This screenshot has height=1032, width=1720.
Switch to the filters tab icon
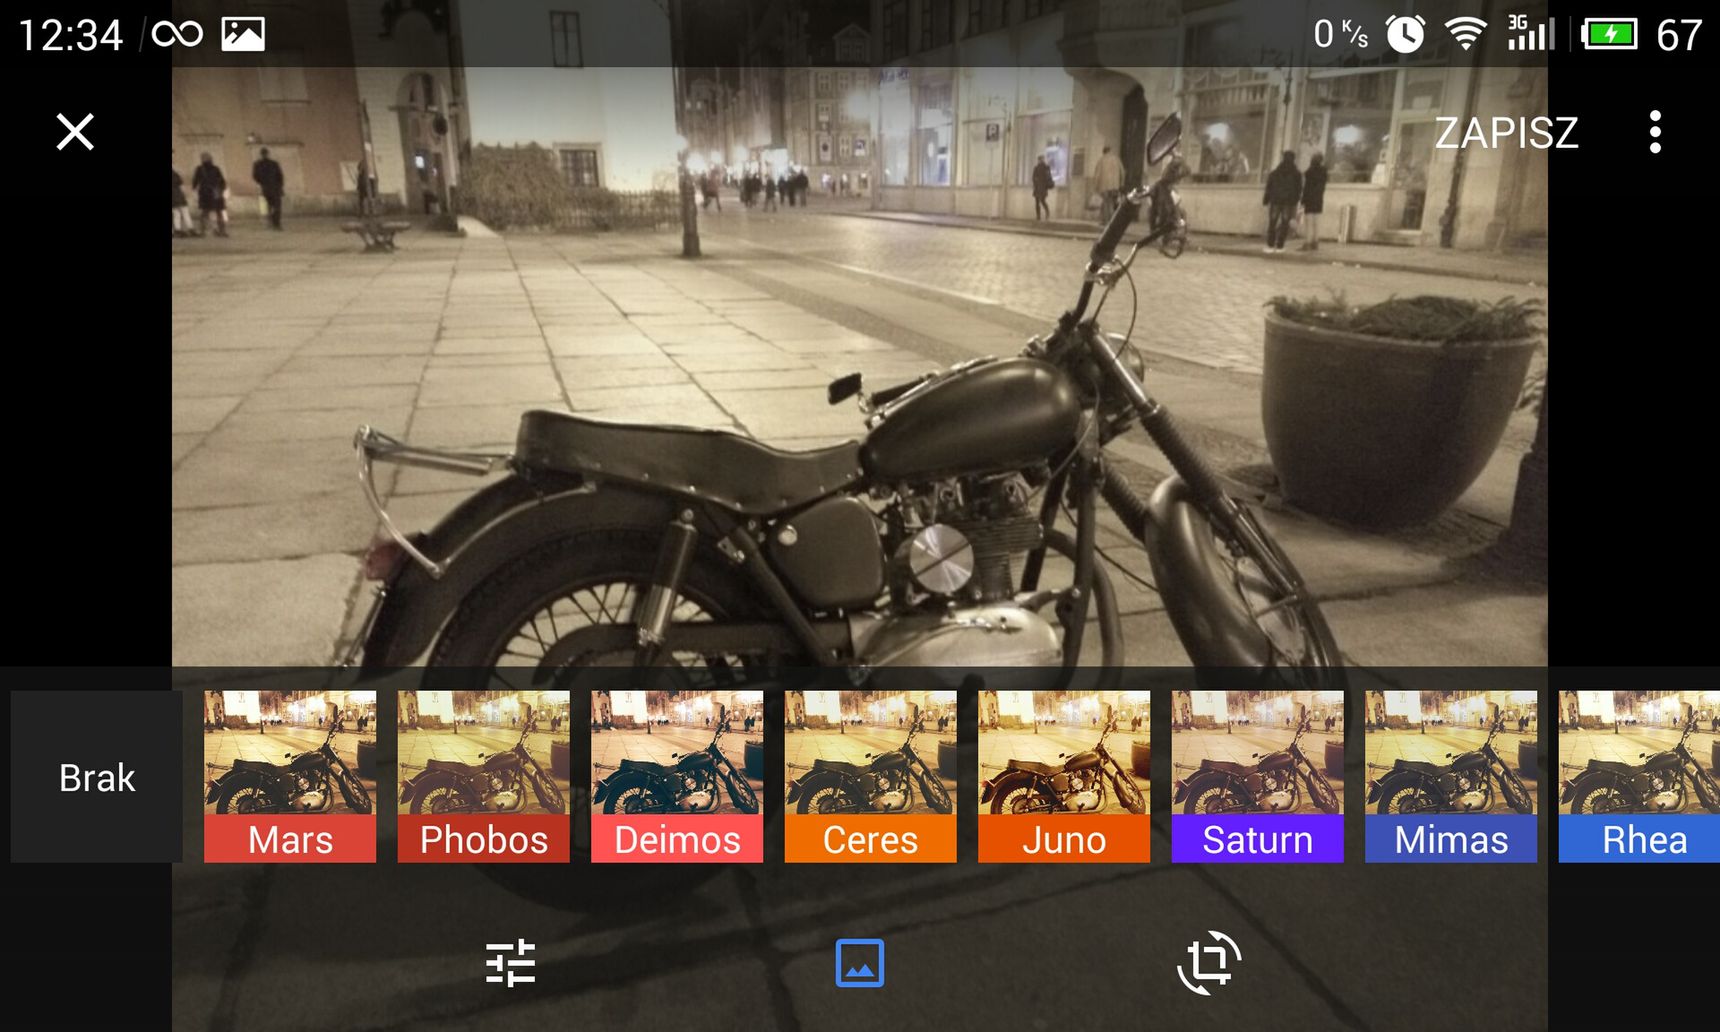pyautogui.click(x=860, y=963)
